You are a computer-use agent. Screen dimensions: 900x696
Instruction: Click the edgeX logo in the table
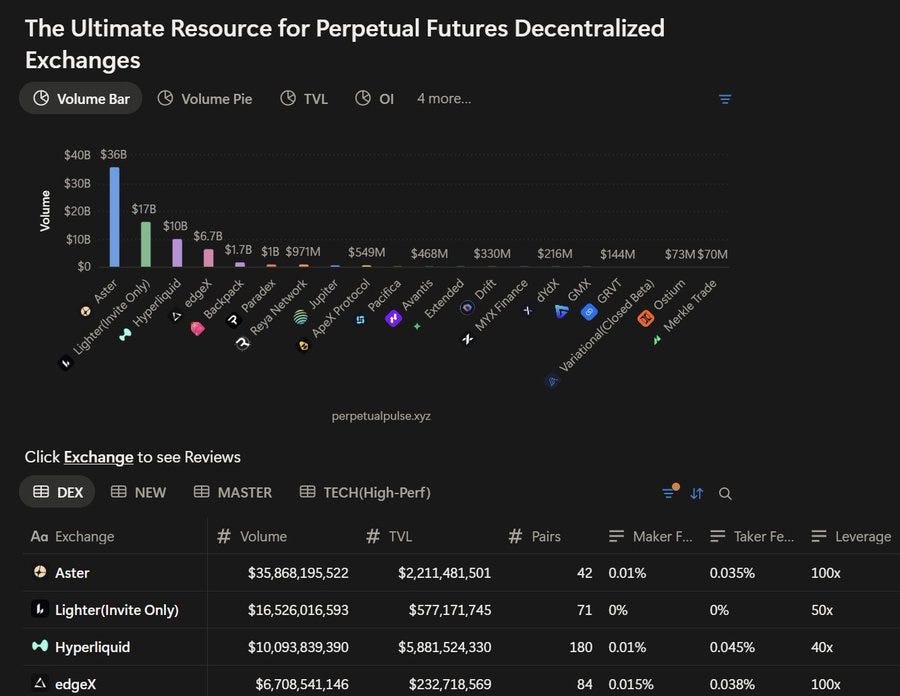pyautogui.click(x=39, y=684)
